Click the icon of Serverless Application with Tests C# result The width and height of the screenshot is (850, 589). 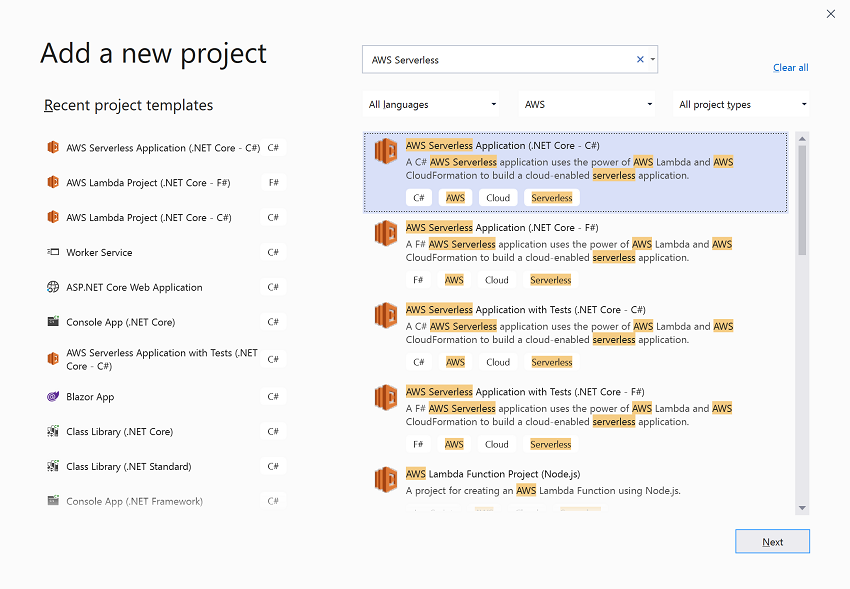pos(386,315)
